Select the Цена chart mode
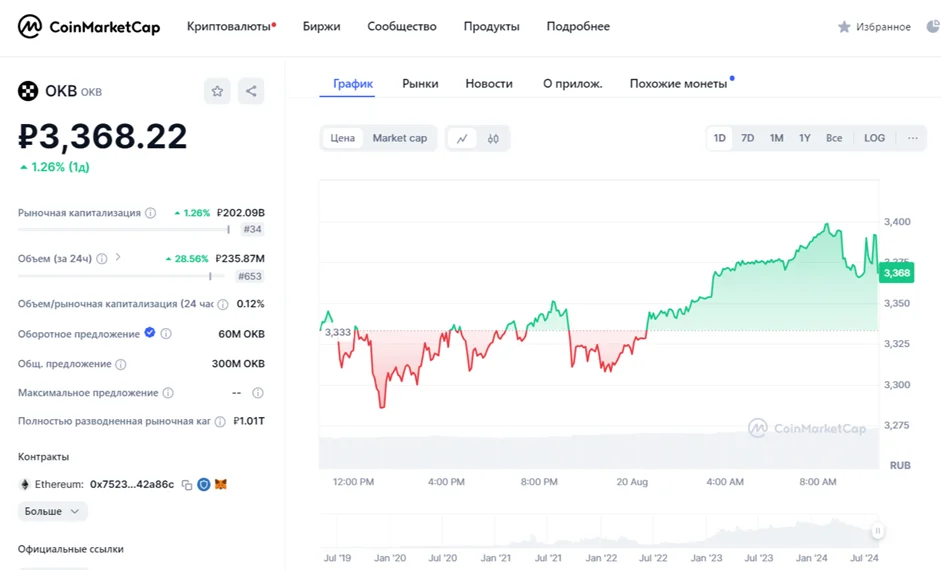The height and width of the screenshot is (570, 941). pyautogui.click(x=343, y=138)
